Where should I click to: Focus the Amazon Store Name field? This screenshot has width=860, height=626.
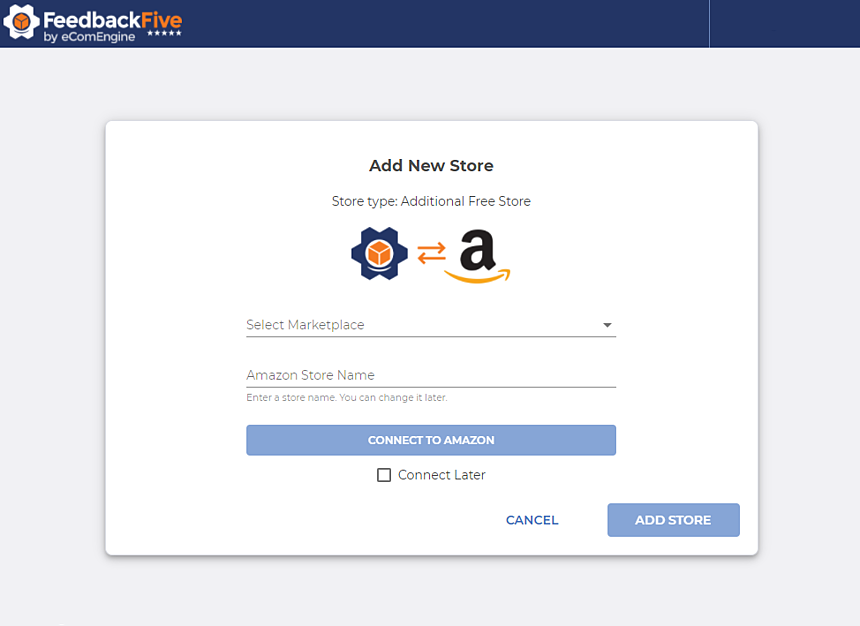click(430, 375)
